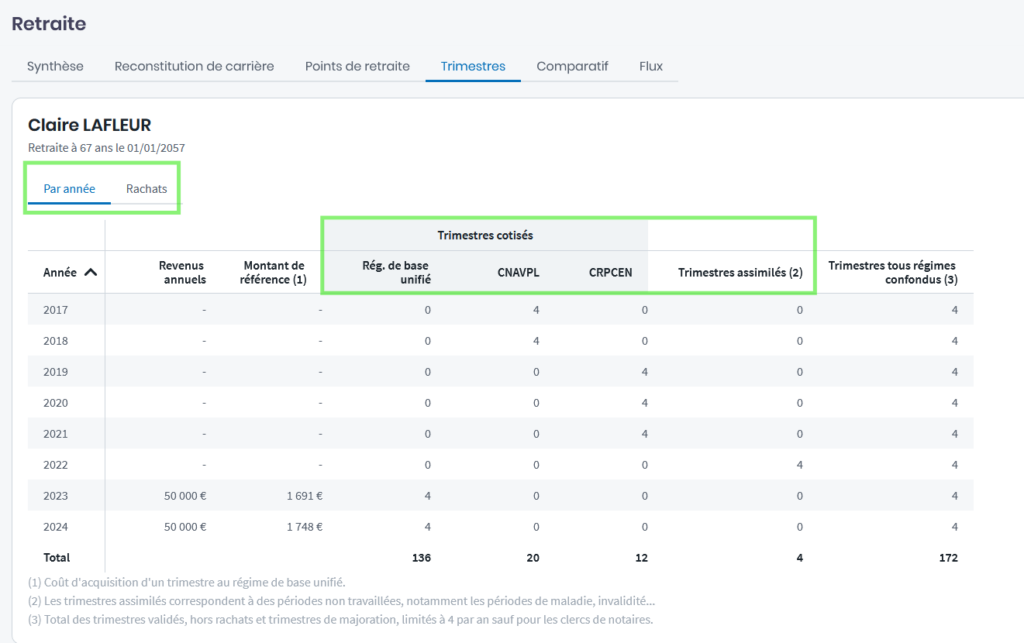Click Trimestres tous régimes confondus (3) header
The image size is (1024, 643).
tap(893, 272)
